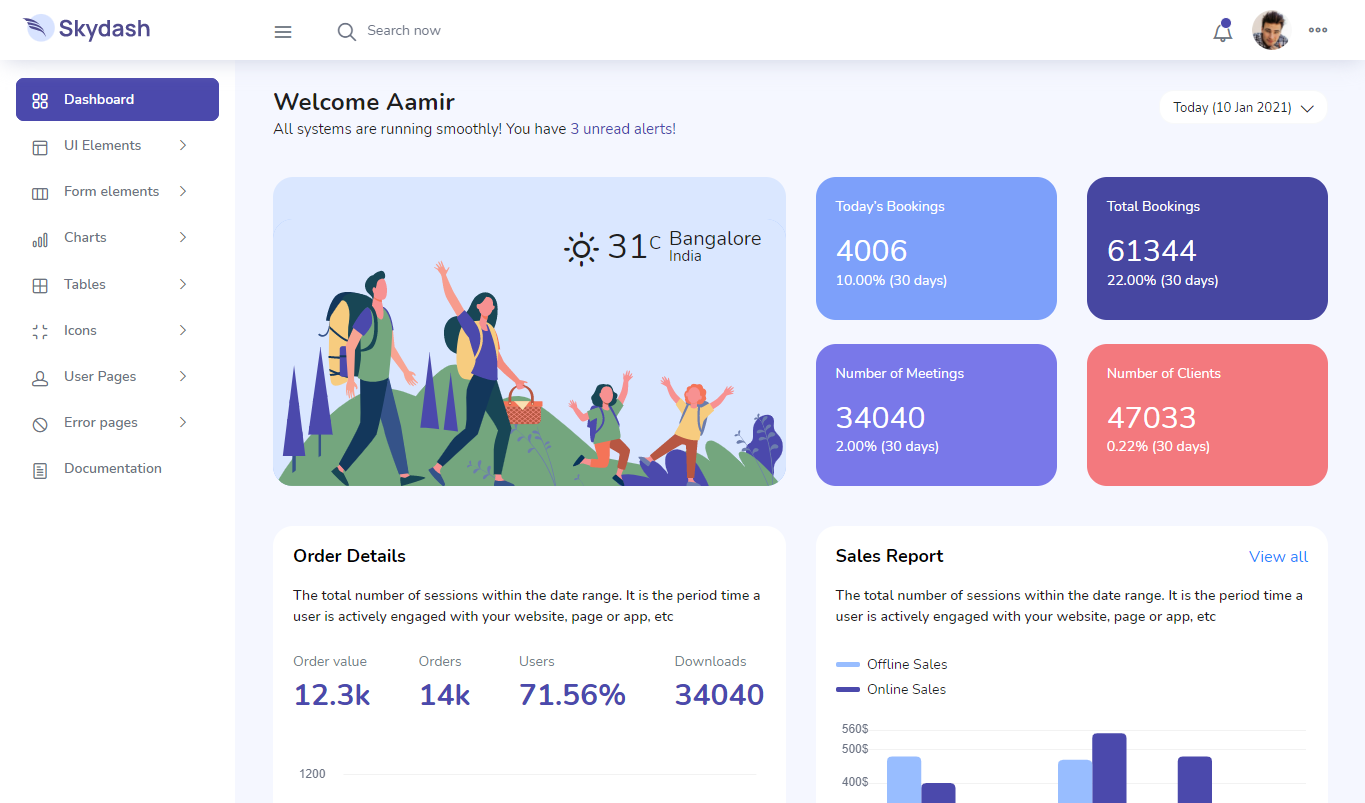Open the Icons menu item label
The width and height of the screenshot is (1365, 803).
click(x=80, y=330)
